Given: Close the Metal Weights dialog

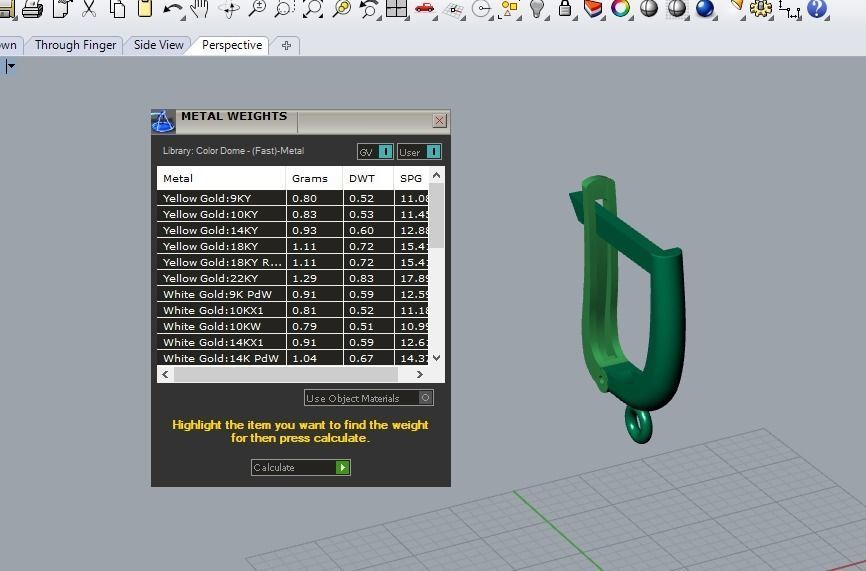Looking at the screenshot, I should point(440,120).
